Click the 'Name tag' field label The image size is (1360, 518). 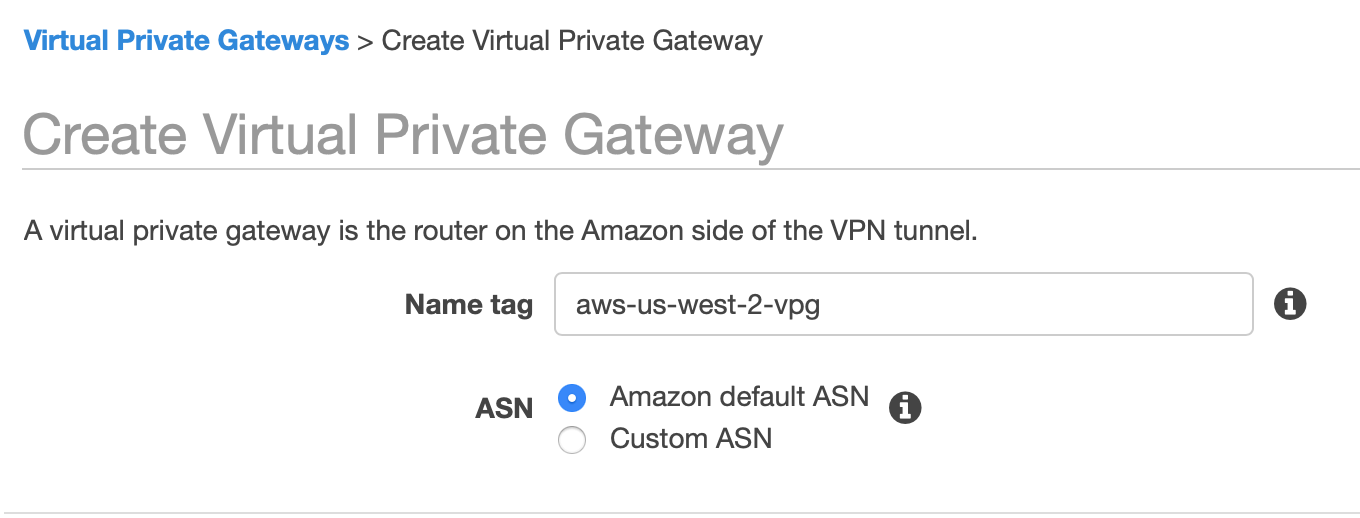point(468,305)
